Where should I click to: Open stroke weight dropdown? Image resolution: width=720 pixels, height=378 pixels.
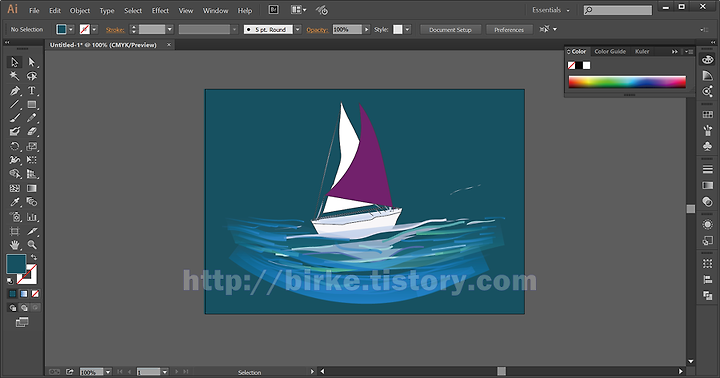(169, 29)
